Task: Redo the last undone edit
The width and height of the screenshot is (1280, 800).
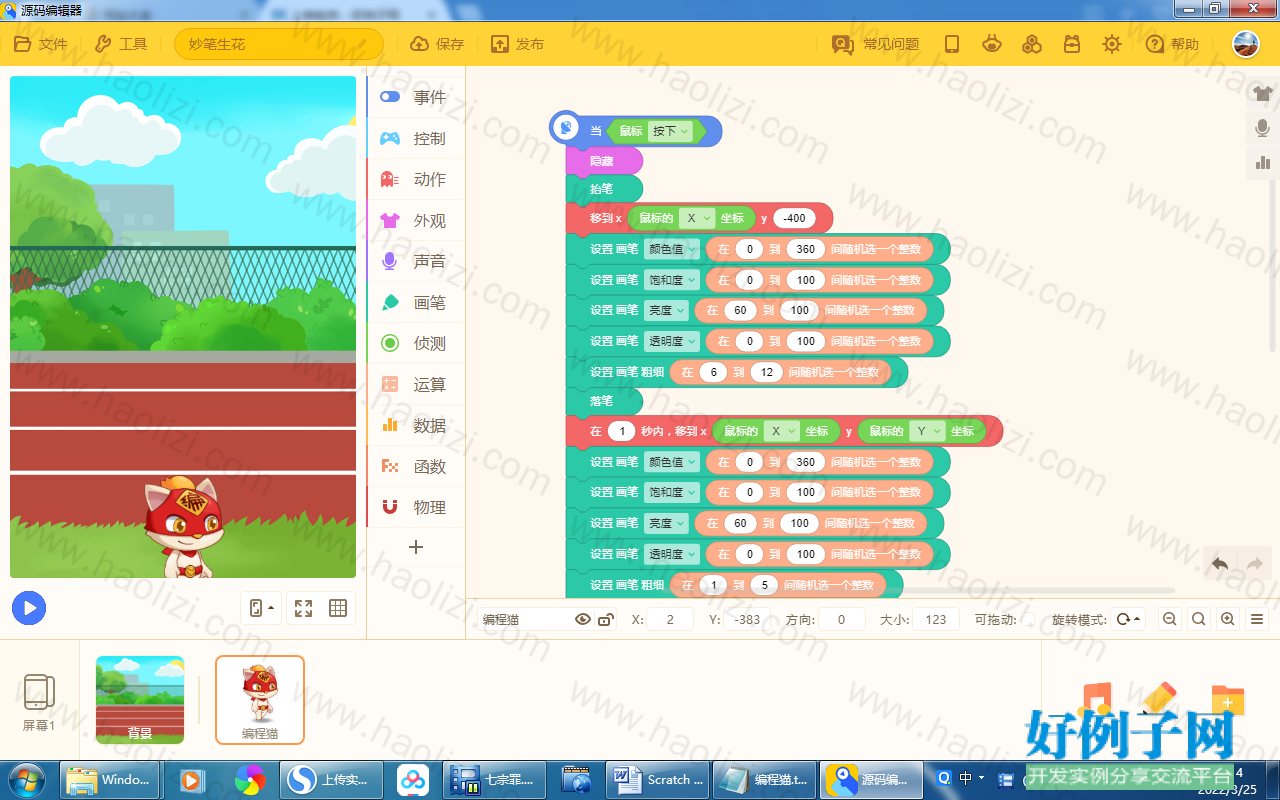Action: [x=1254, y=564]
